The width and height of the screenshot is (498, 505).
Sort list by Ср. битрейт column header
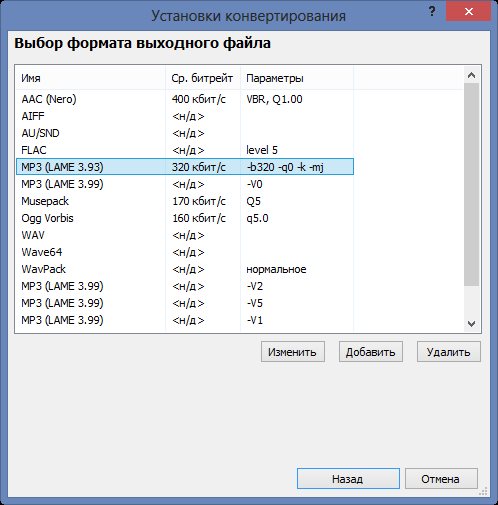[x=203, y=78]
